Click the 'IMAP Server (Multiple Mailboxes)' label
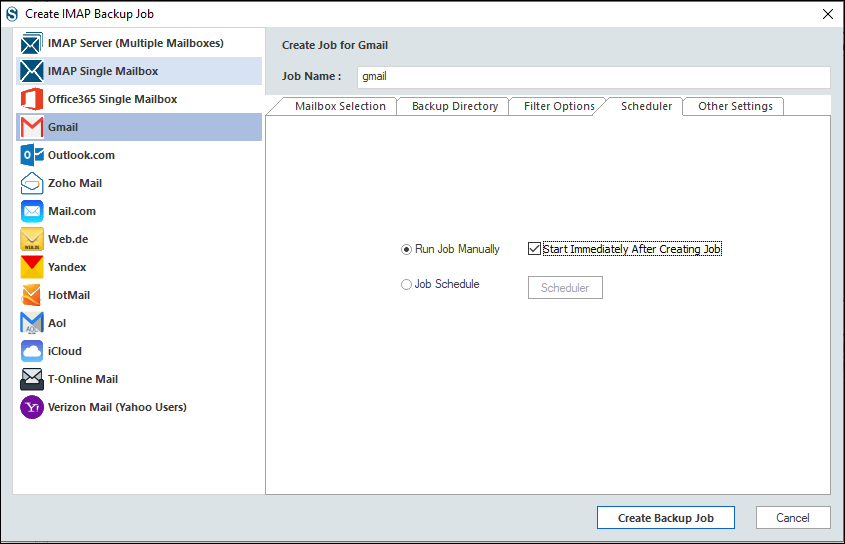845x544 pixels. 136,43
